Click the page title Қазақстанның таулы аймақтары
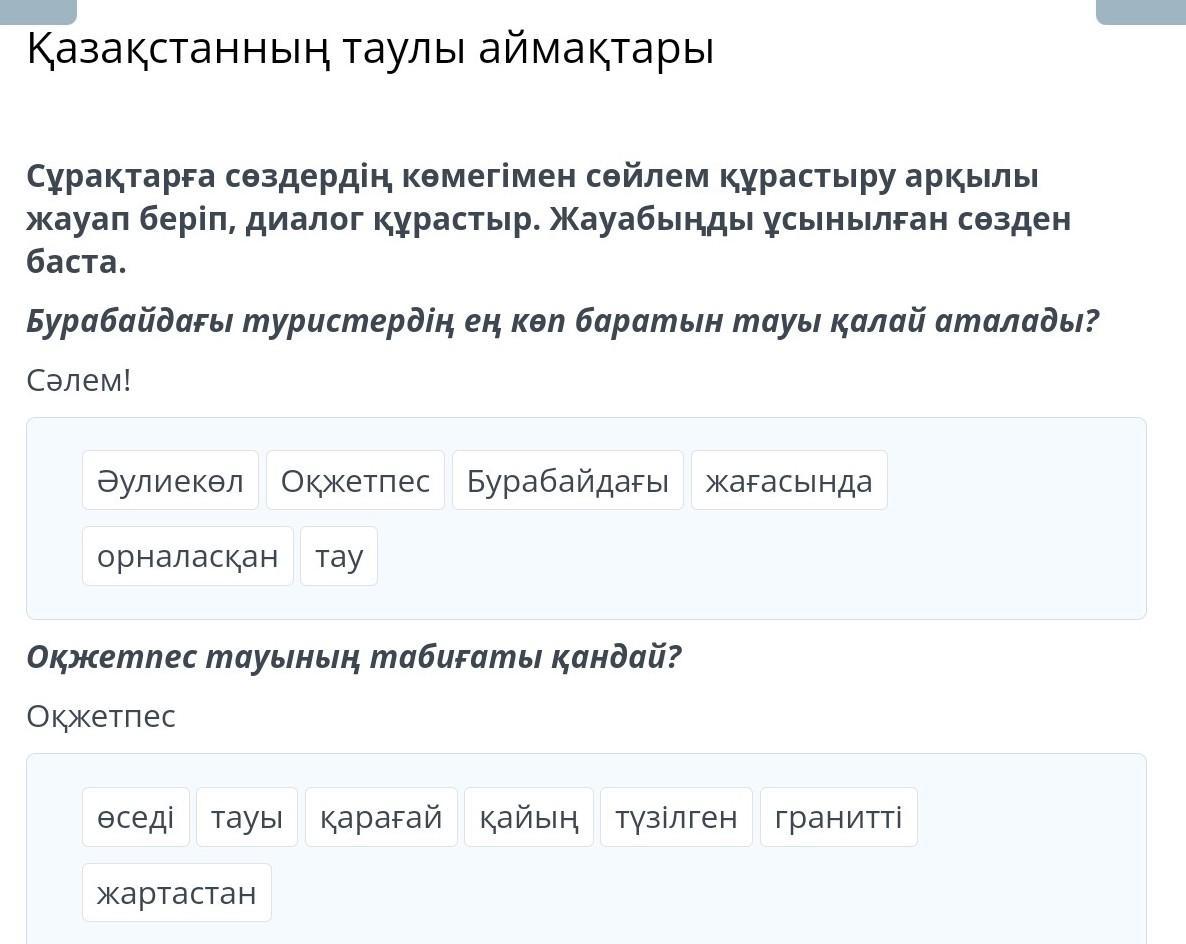Screen dimensions: 1186x944 tap(370, 49)
